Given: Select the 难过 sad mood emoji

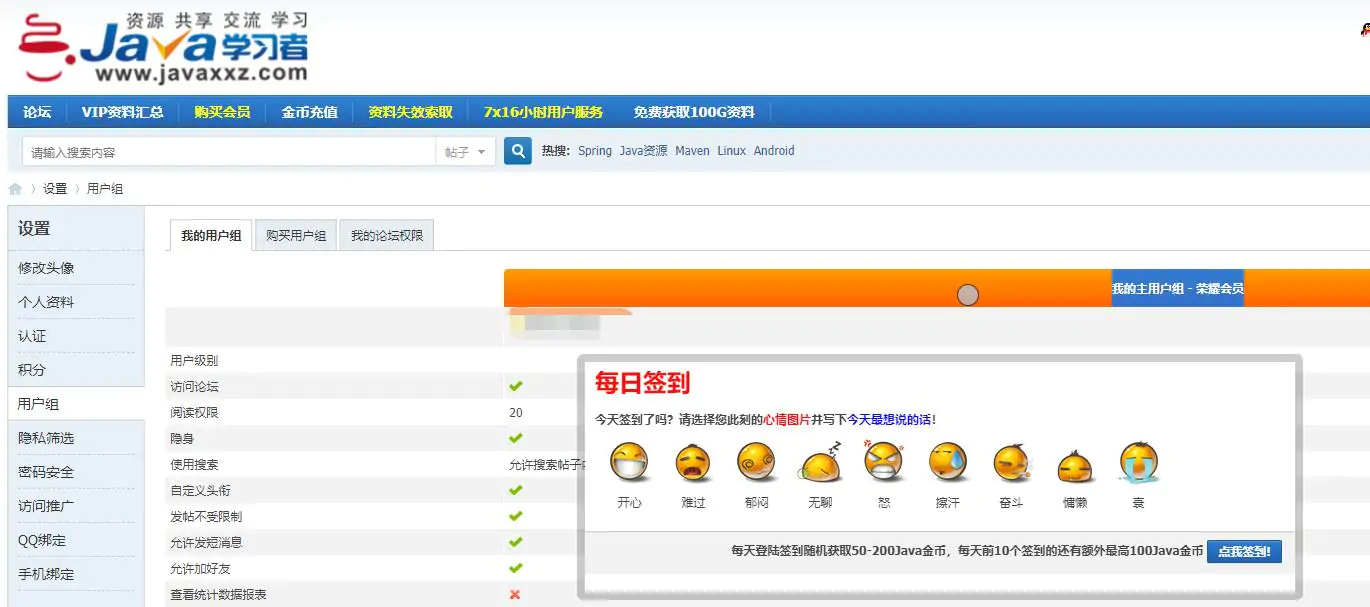Looking at the screenshot, I should click(693, 463).
